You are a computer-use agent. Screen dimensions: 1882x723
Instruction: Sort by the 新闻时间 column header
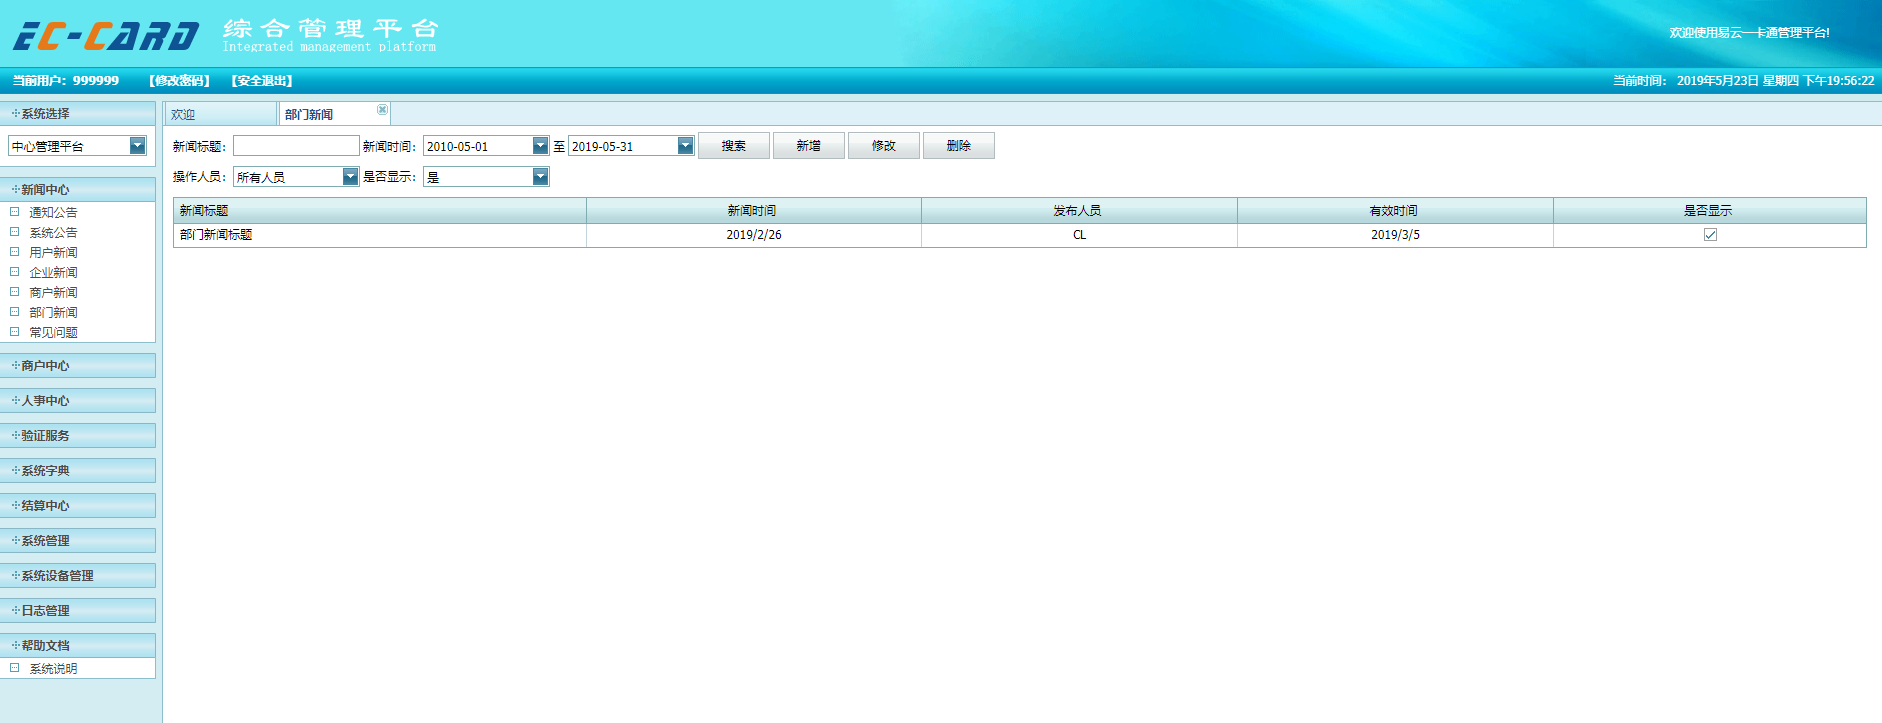[x=753, y=210]
